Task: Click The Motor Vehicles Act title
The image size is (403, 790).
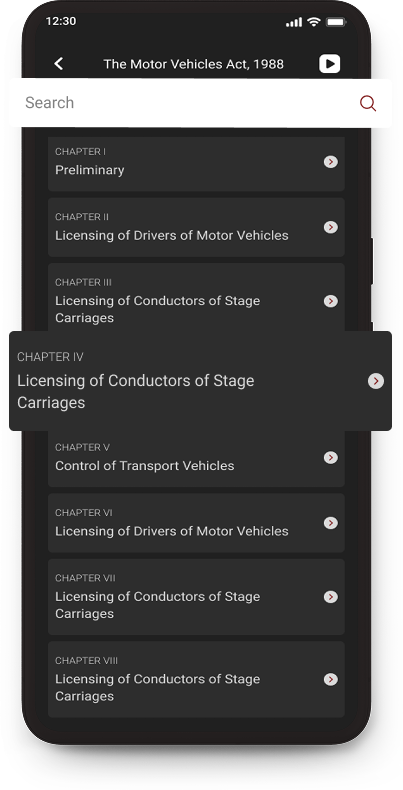Action: pyautogui.click(x=193, y=64)
